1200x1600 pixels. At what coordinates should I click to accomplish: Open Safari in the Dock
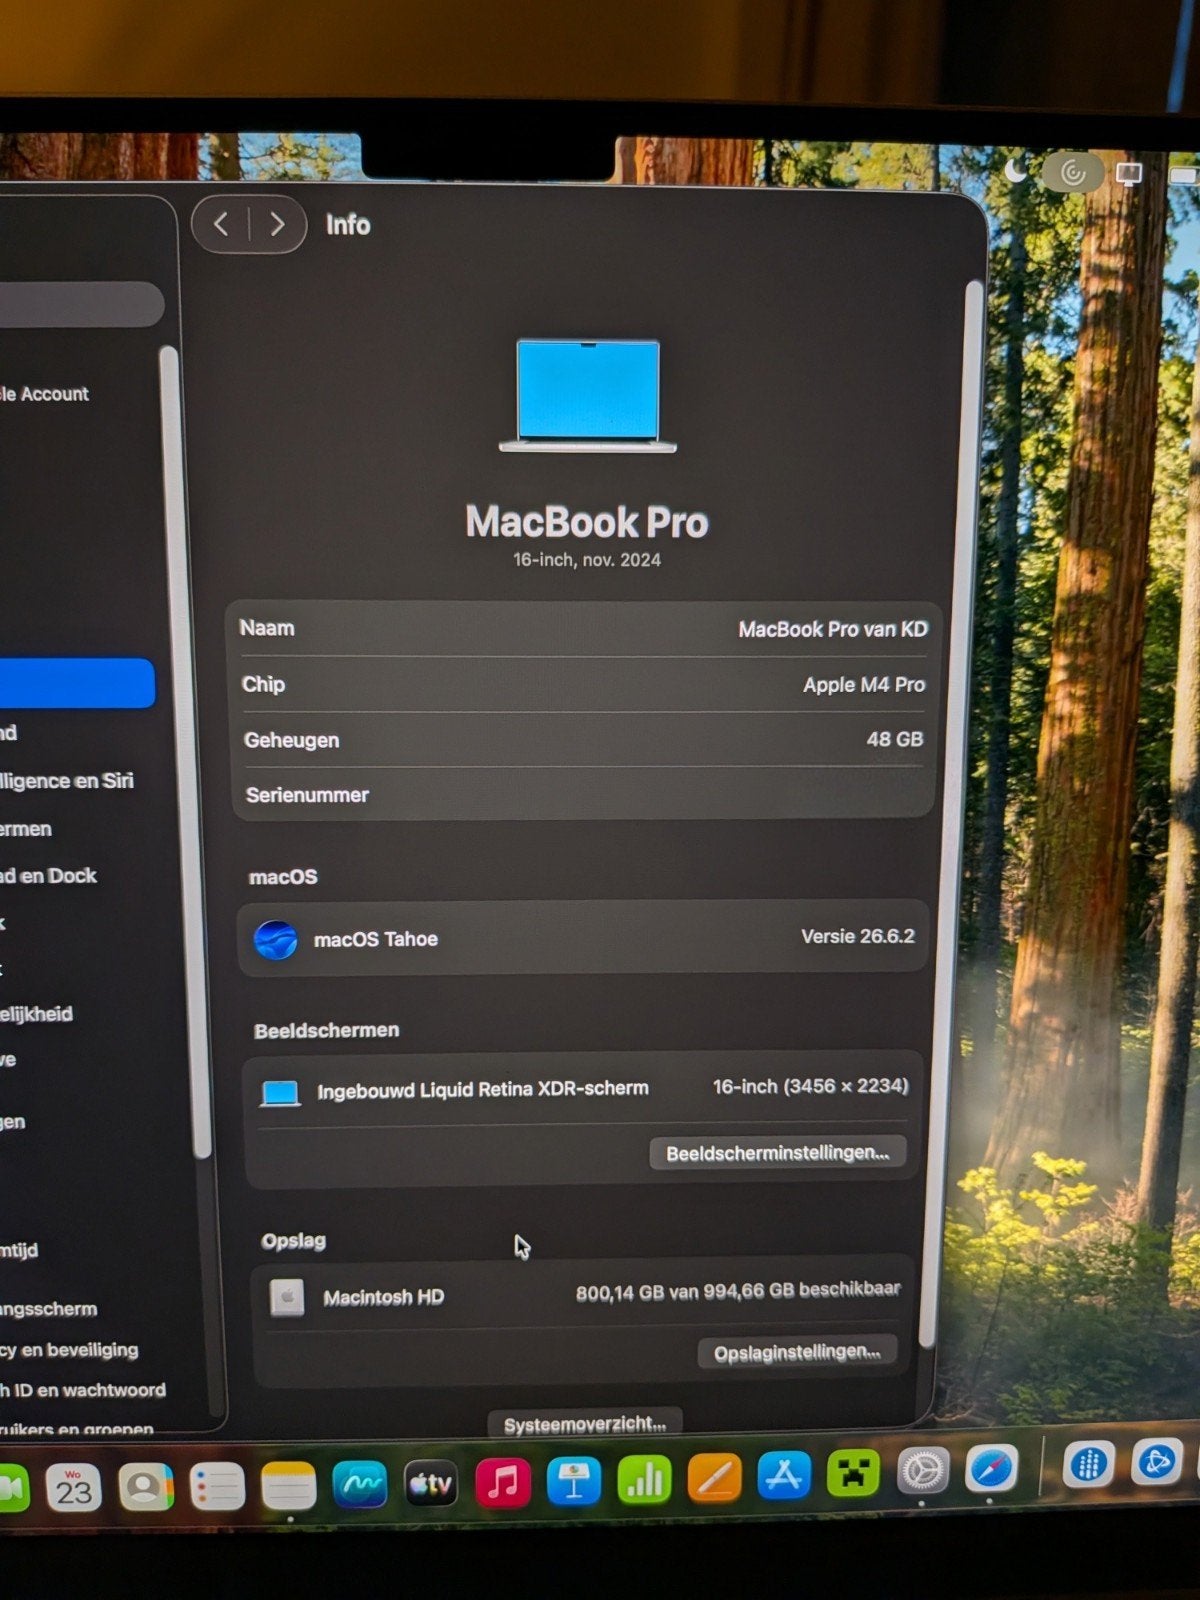[991, 1468]
